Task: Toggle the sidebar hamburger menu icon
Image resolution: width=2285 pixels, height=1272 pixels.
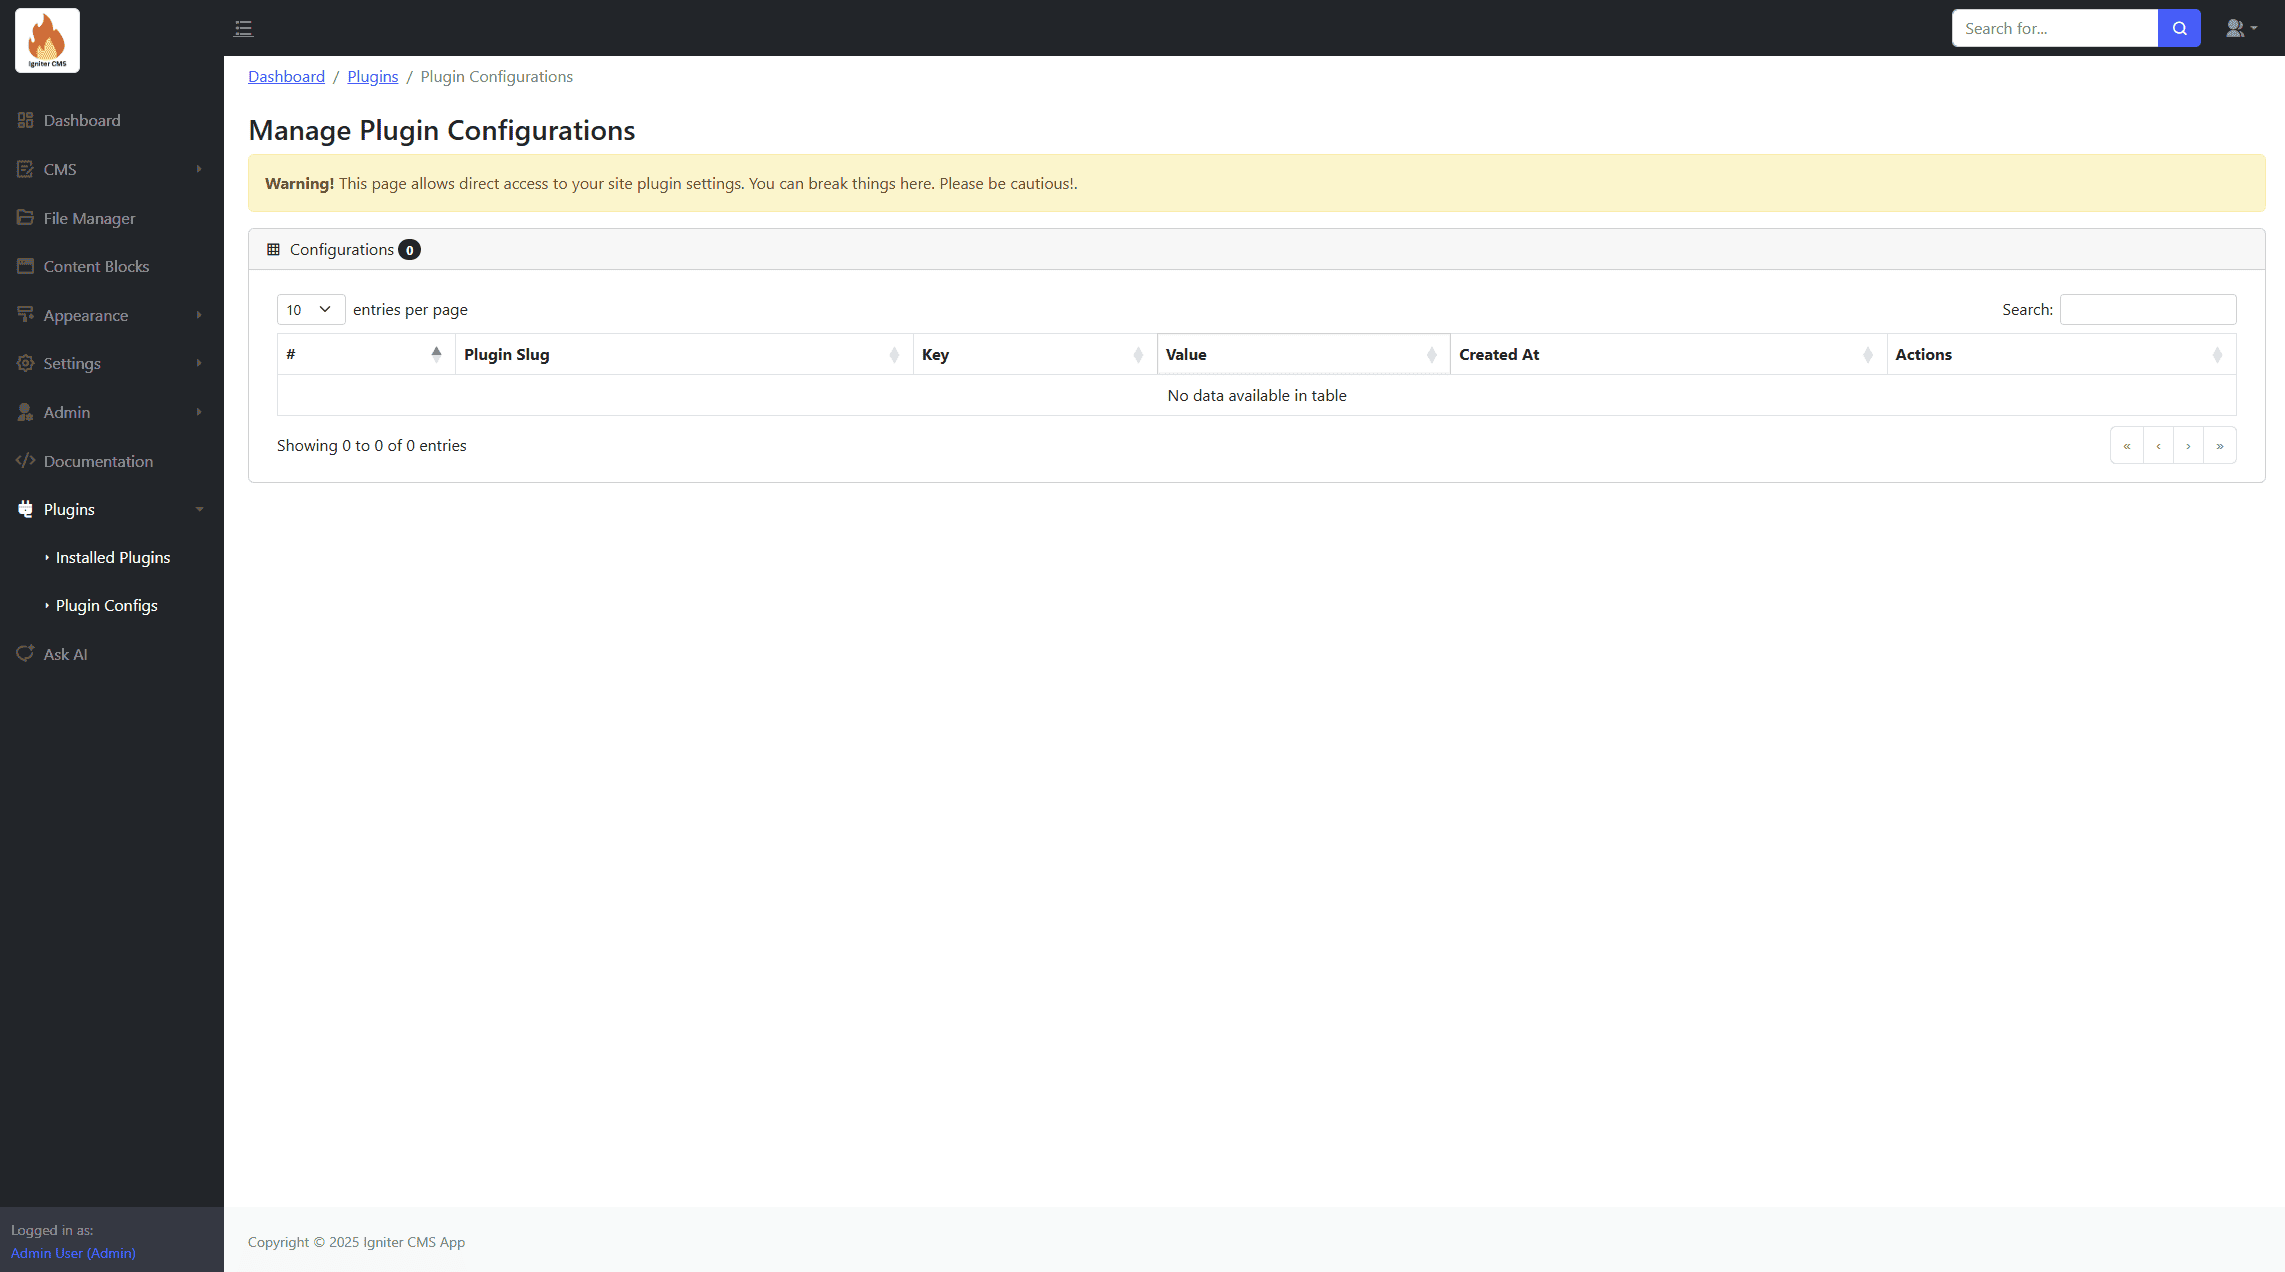Action: pos(243,28)
